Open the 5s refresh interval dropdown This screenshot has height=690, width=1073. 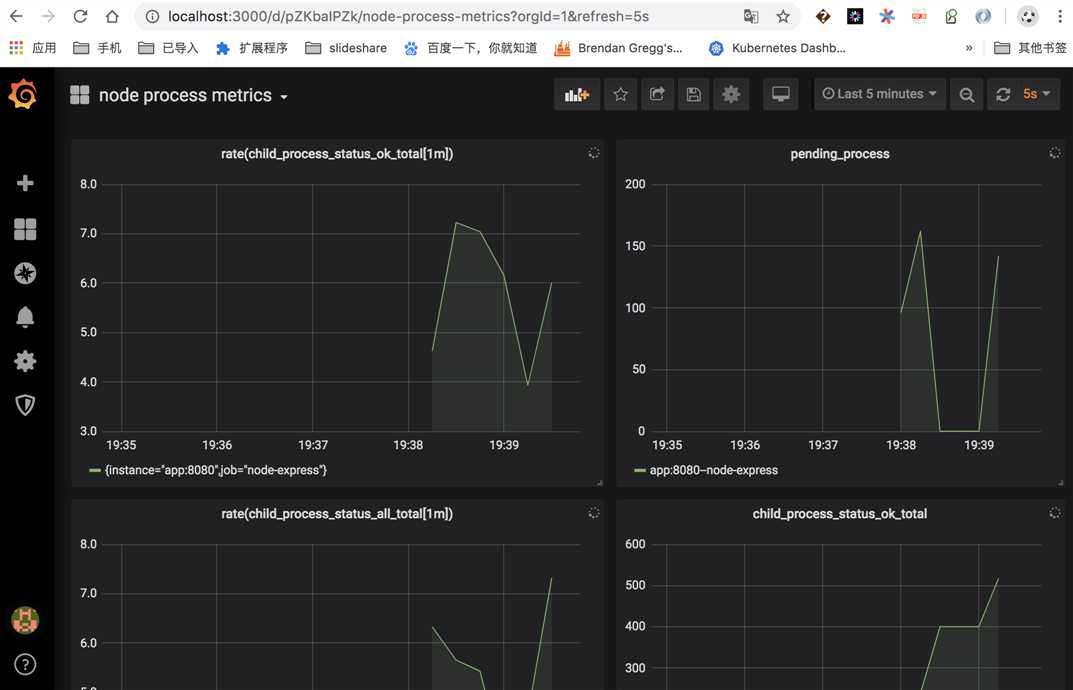click(1035, 94)
